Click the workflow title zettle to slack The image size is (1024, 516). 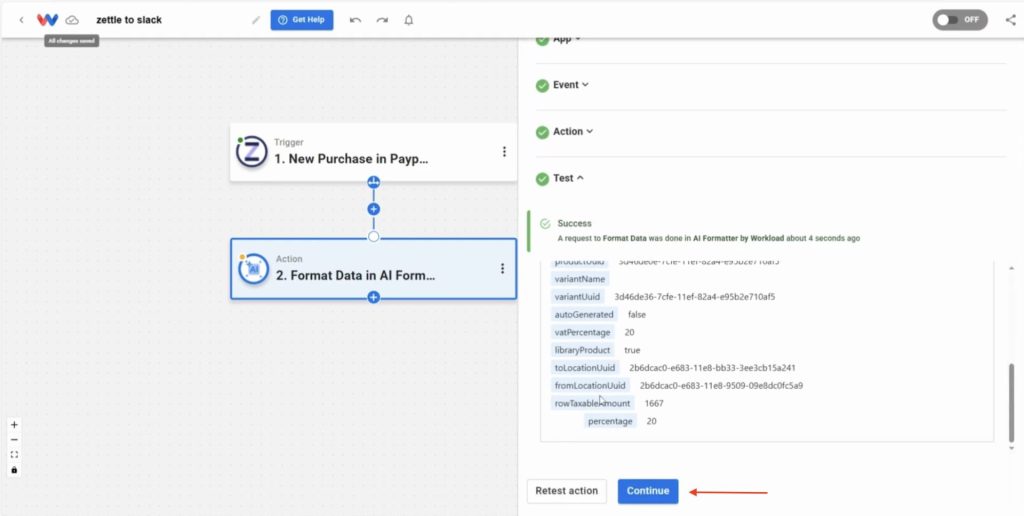click(x=129, y=20)
